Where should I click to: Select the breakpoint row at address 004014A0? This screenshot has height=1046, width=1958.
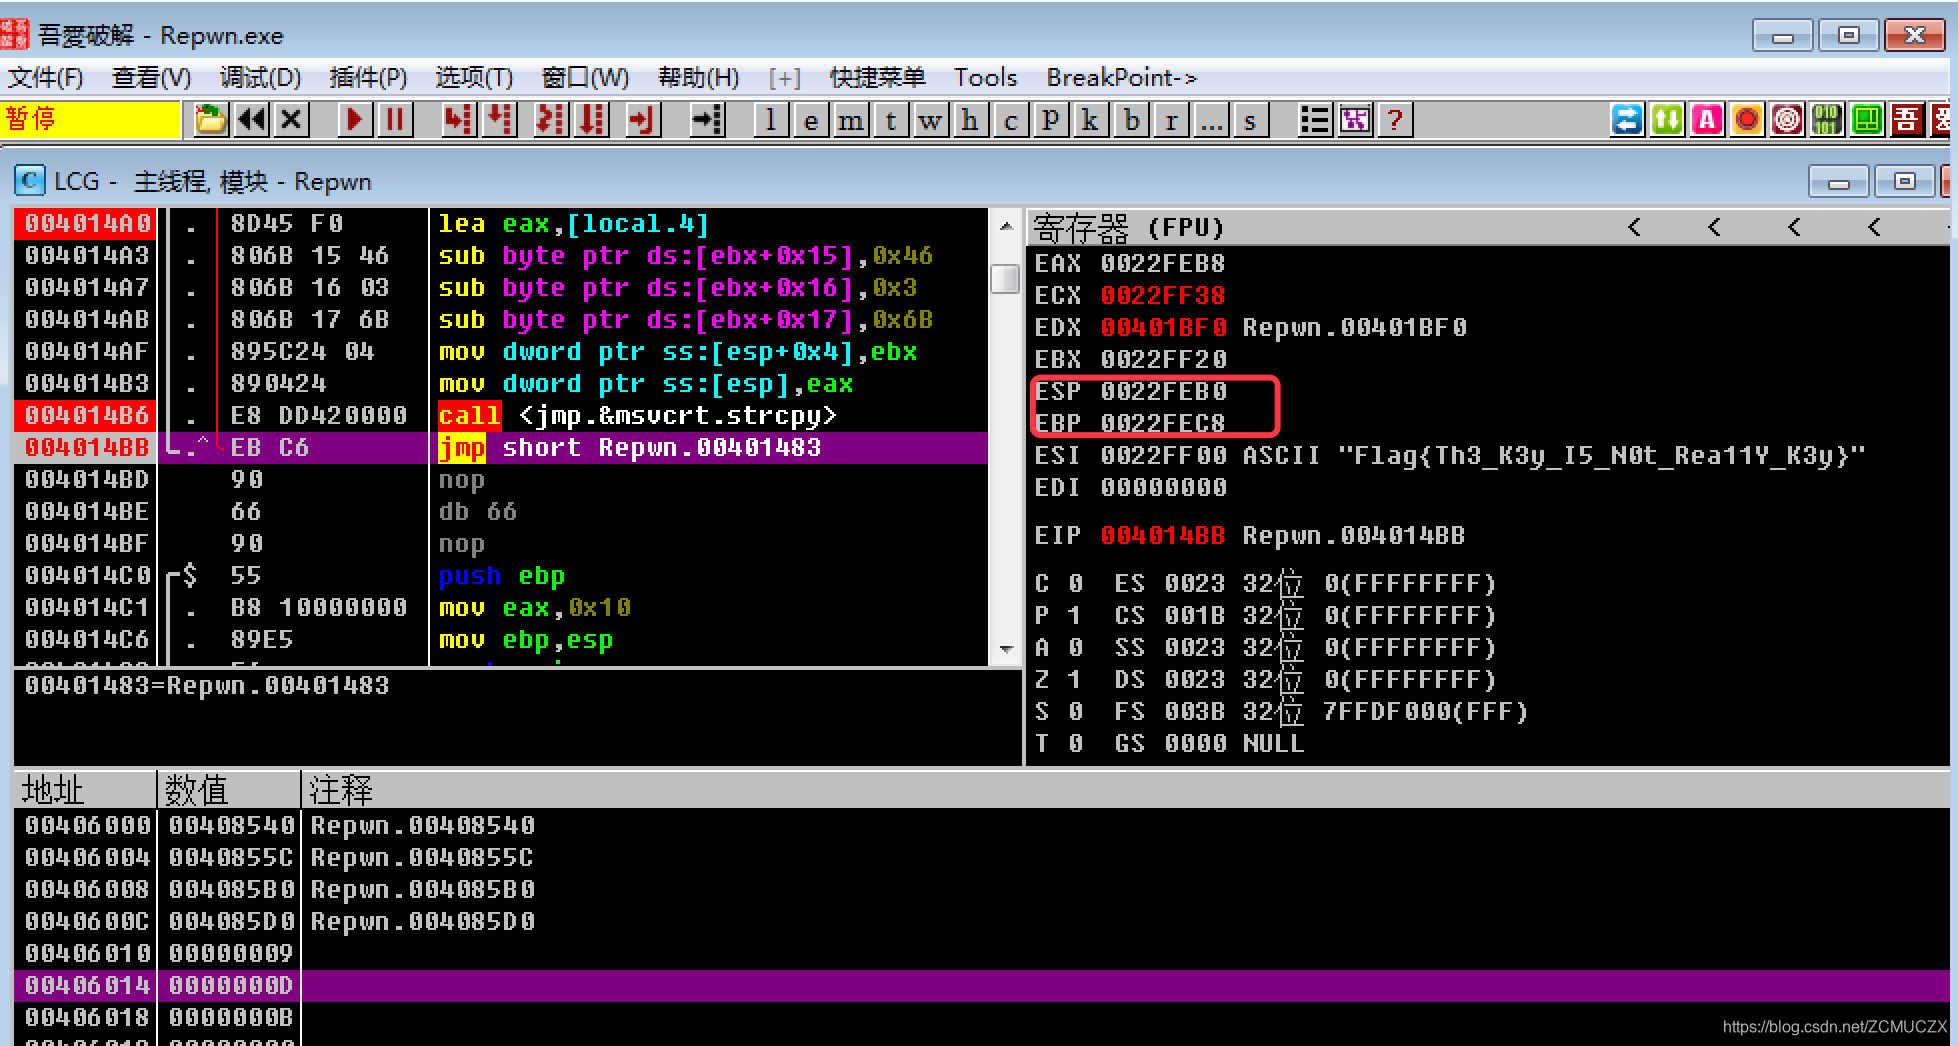(500, 223)
